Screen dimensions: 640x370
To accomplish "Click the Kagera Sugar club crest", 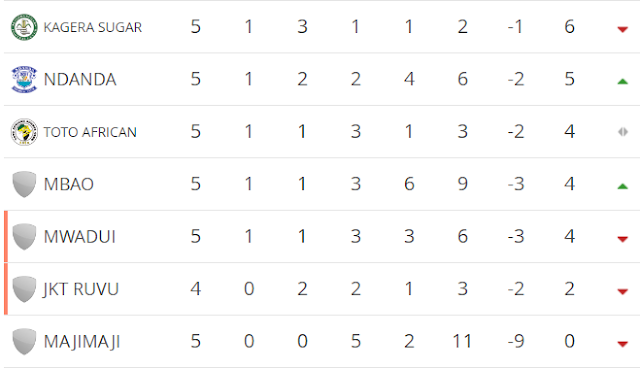I will point(24,27).
